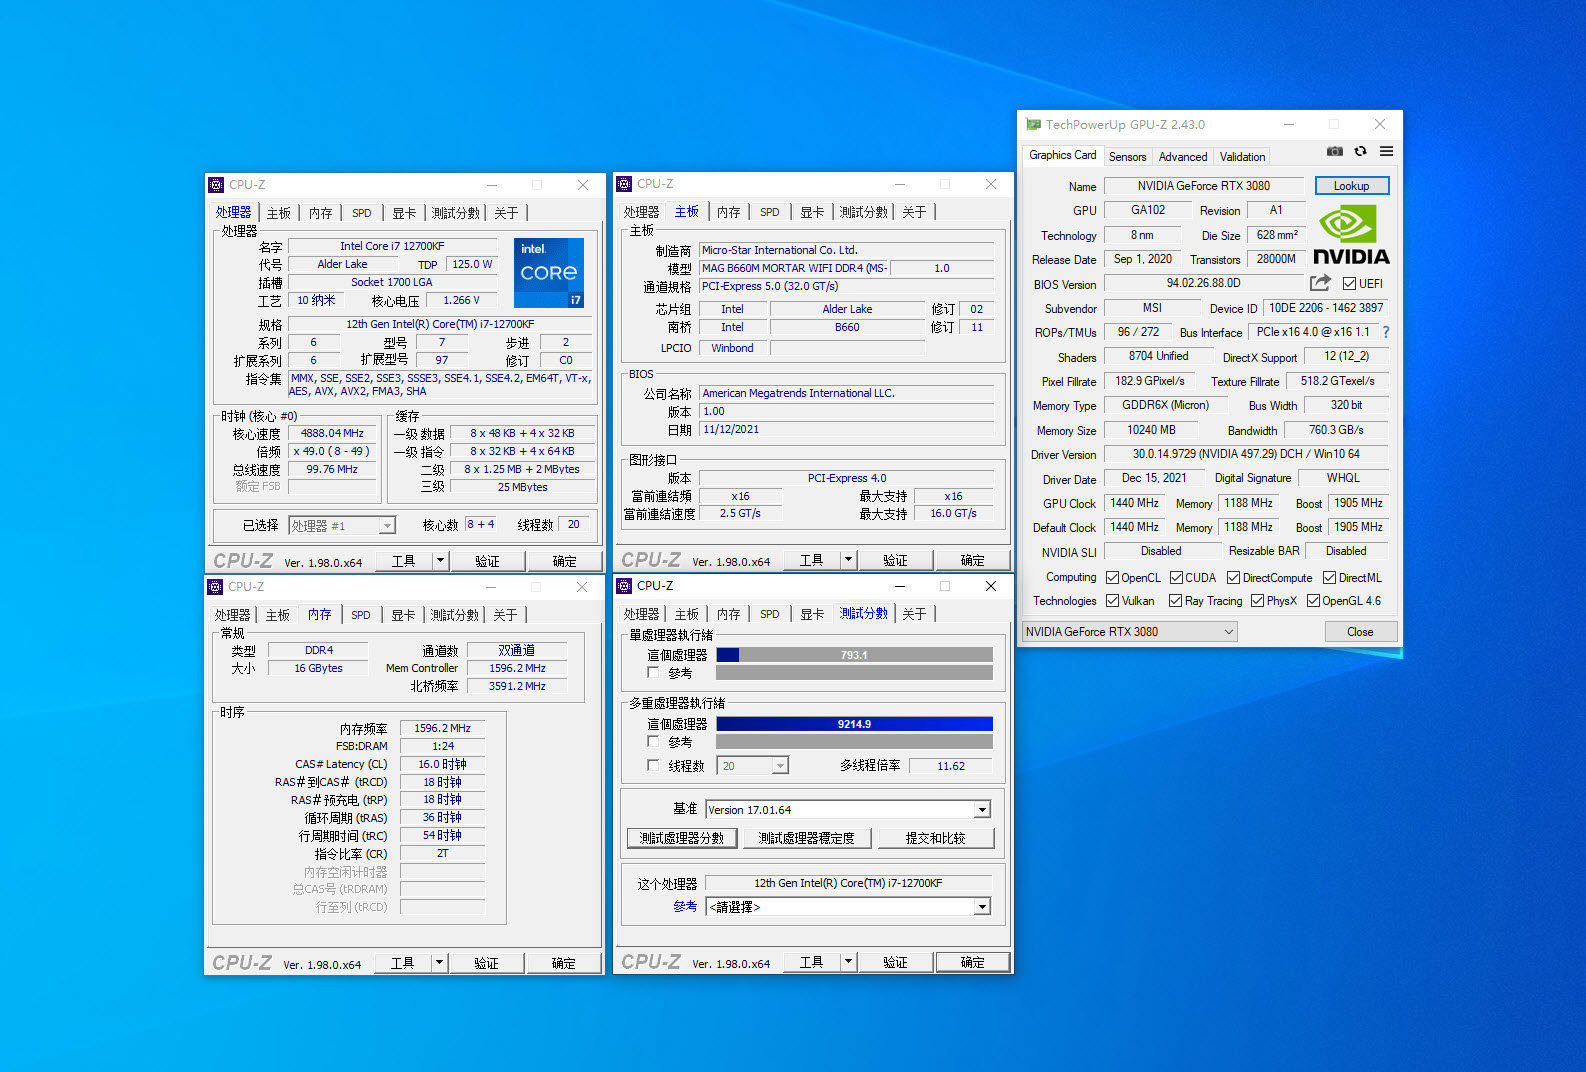The image size is (1586, 1072).
Task: Click CPU-Z app icon in processor window
Action: click(216, 185)
